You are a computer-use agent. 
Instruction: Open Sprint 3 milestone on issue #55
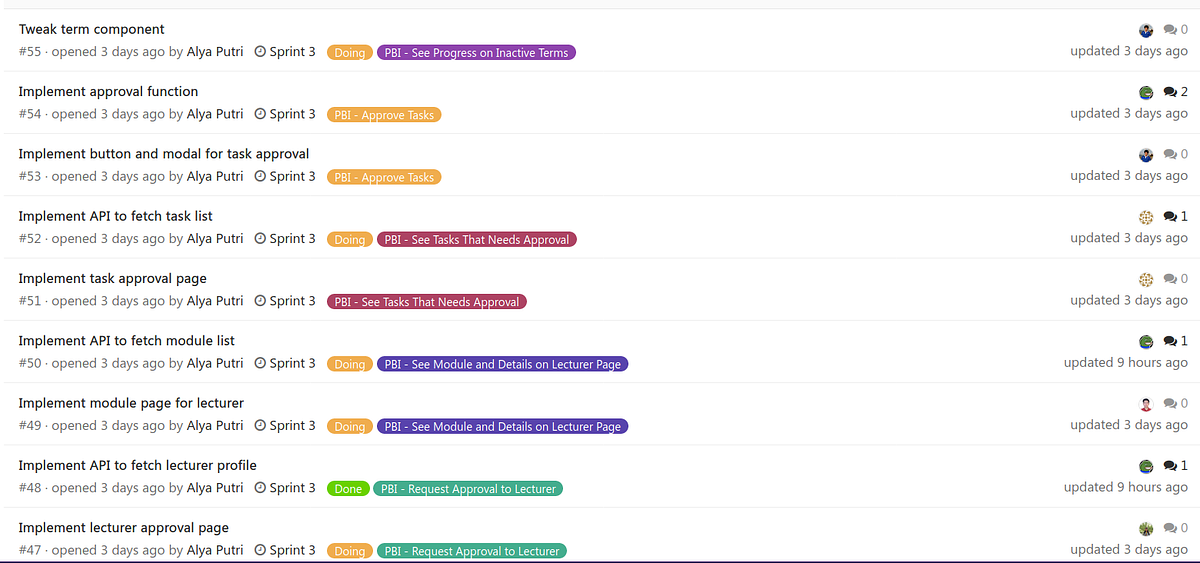point(285,52)
